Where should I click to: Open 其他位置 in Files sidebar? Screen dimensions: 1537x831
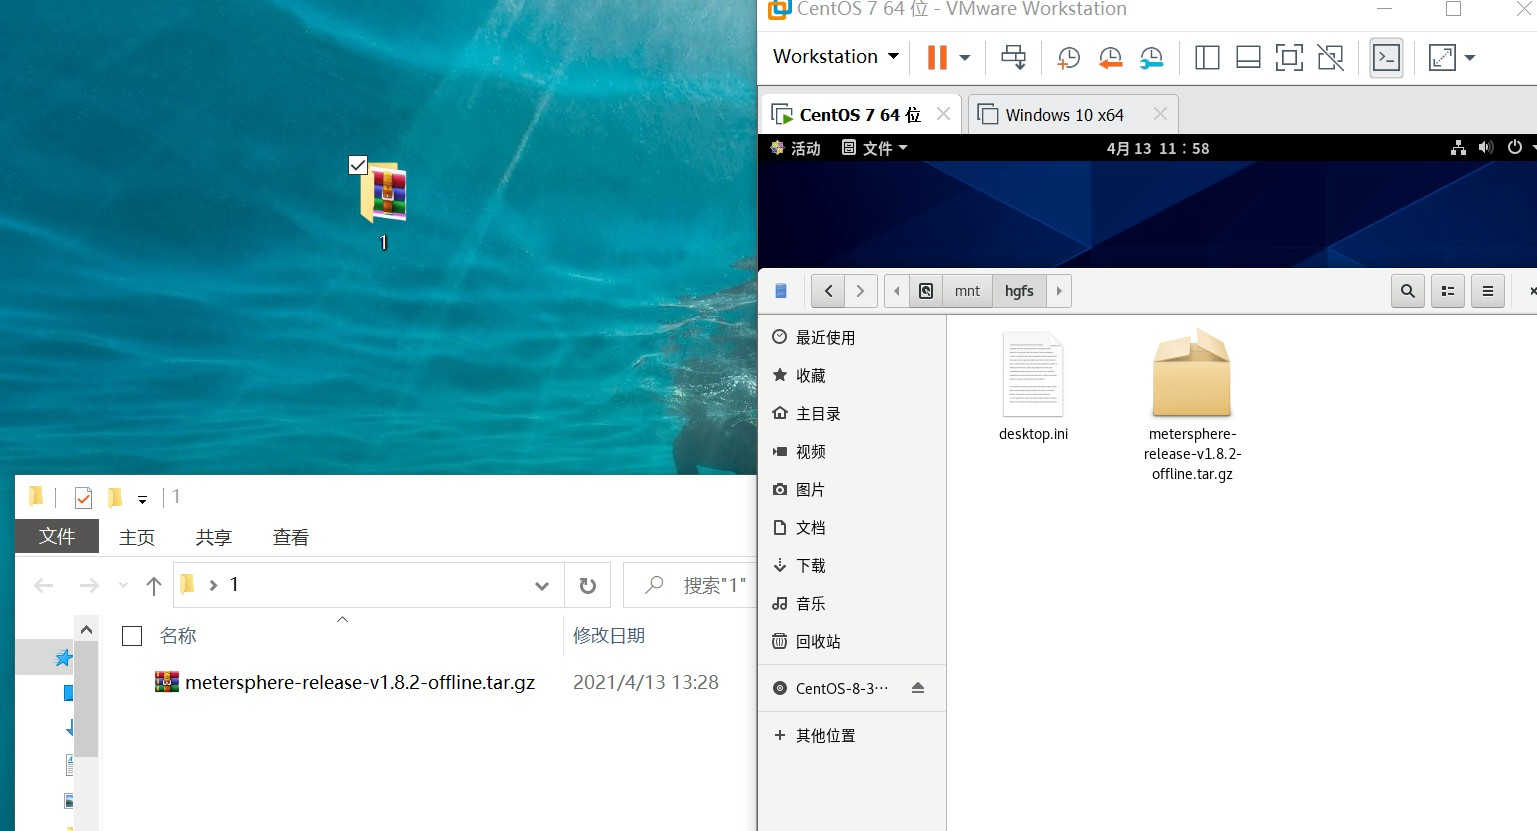click(852, 736)
